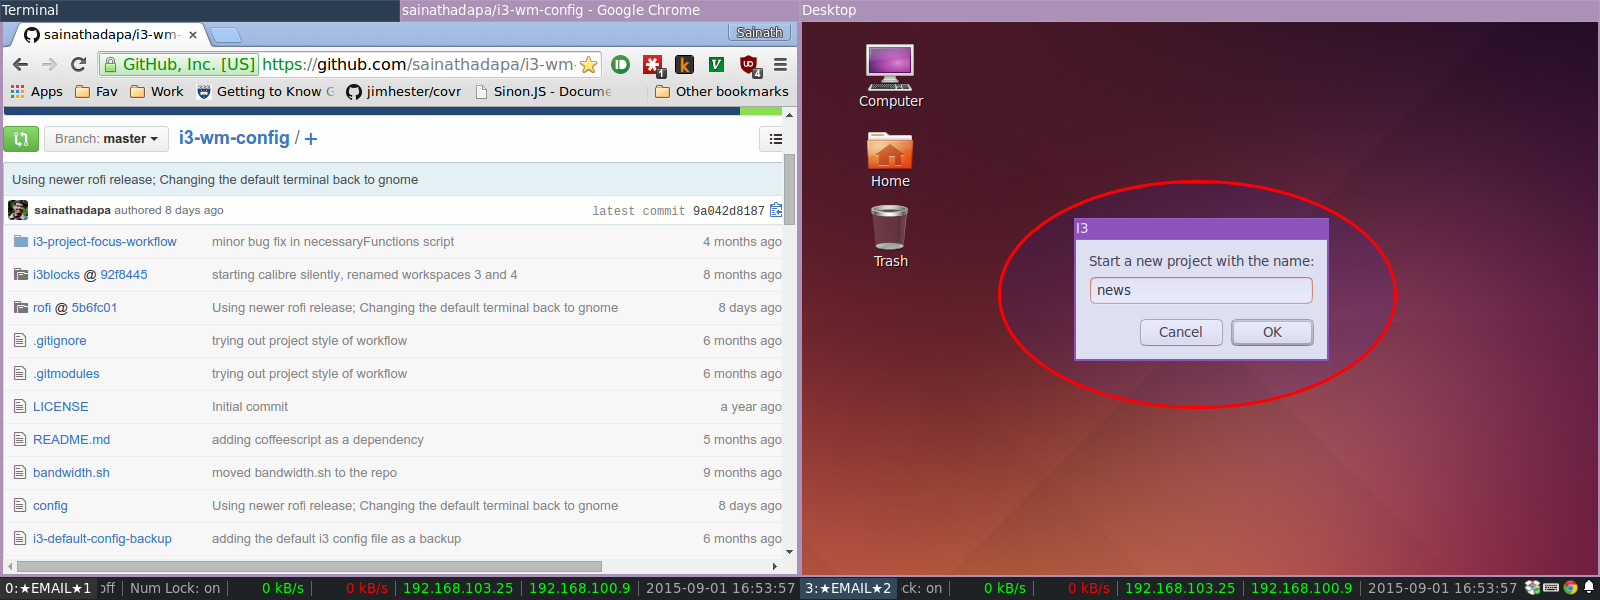Close the sainathadapa/i3-wm tab
The height and width of the screenshot is (600, 1600).
(193, 35)
